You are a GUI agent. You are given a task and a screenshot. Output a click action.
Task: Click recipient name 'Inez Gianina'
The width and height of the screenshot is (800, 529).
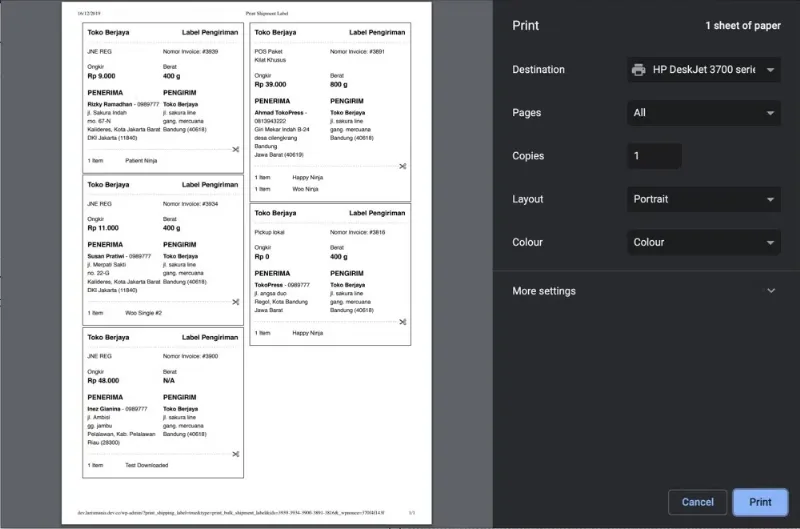(x=104, y=409)
